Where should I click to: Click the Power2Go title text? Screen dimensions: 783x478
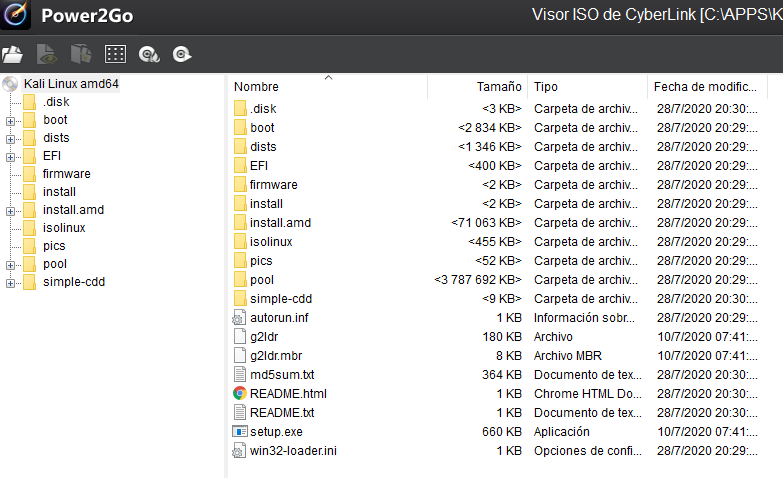point(87,16)
